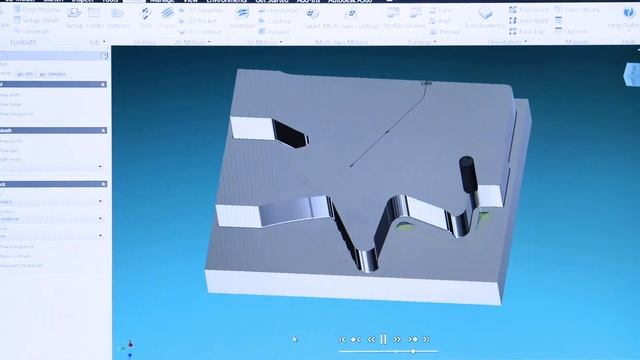The height and width of the screenshot is (360, 640).
Task: Collapse the Toolpath section
Action: (x=103, y=130)
